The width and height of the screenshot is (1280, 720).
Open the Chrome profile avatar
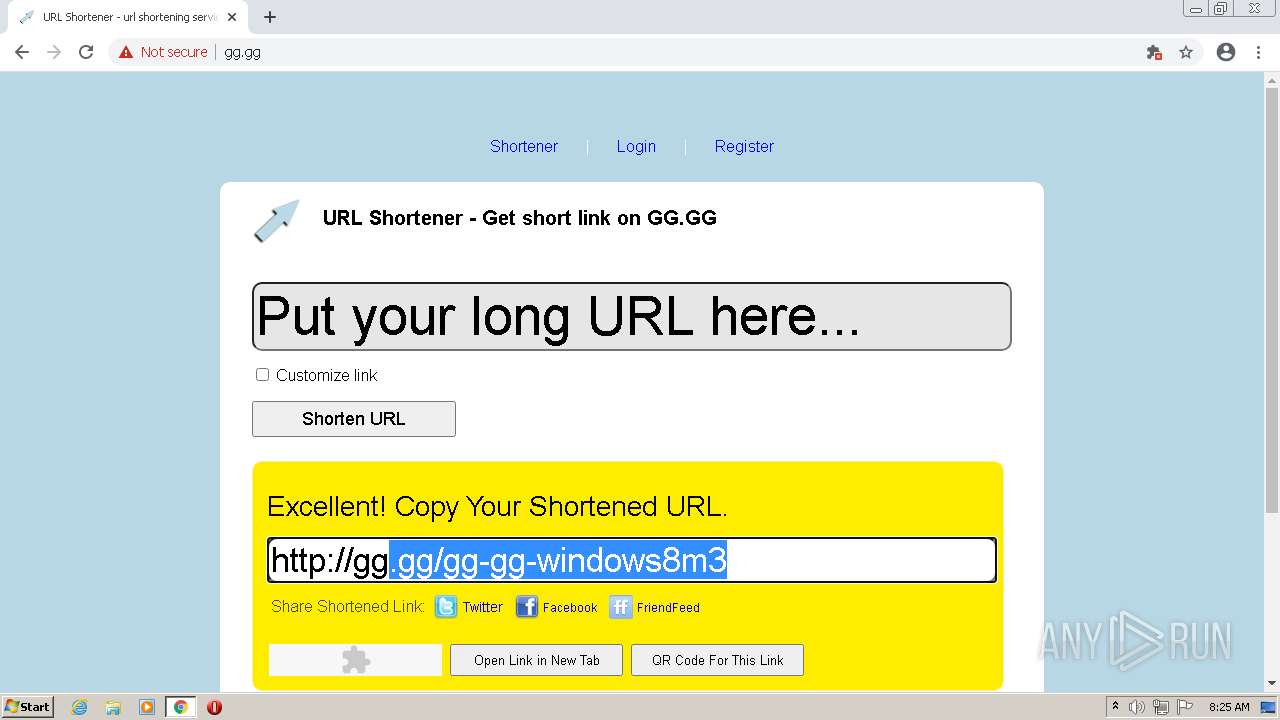click(x=1226, y=52)
